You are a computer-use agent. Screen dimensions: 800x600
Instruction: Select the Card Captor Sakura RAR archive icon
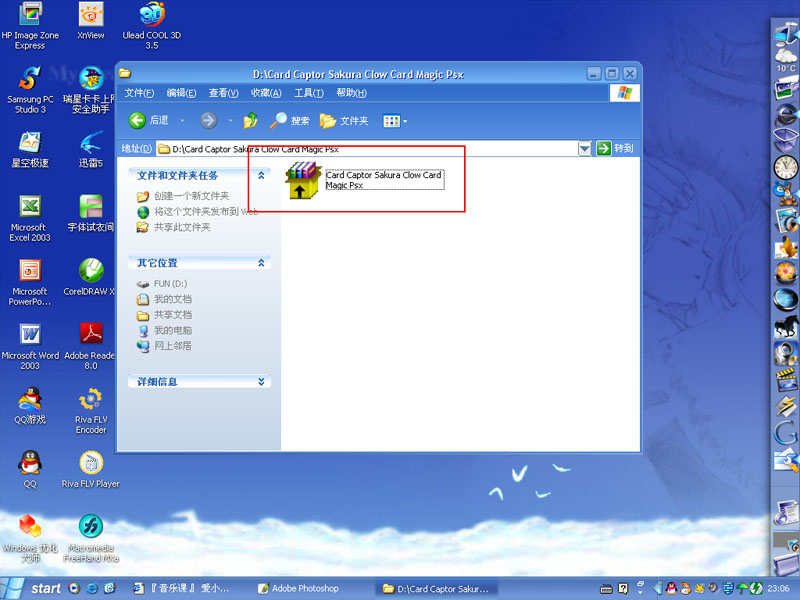click(x=303, y=180)
